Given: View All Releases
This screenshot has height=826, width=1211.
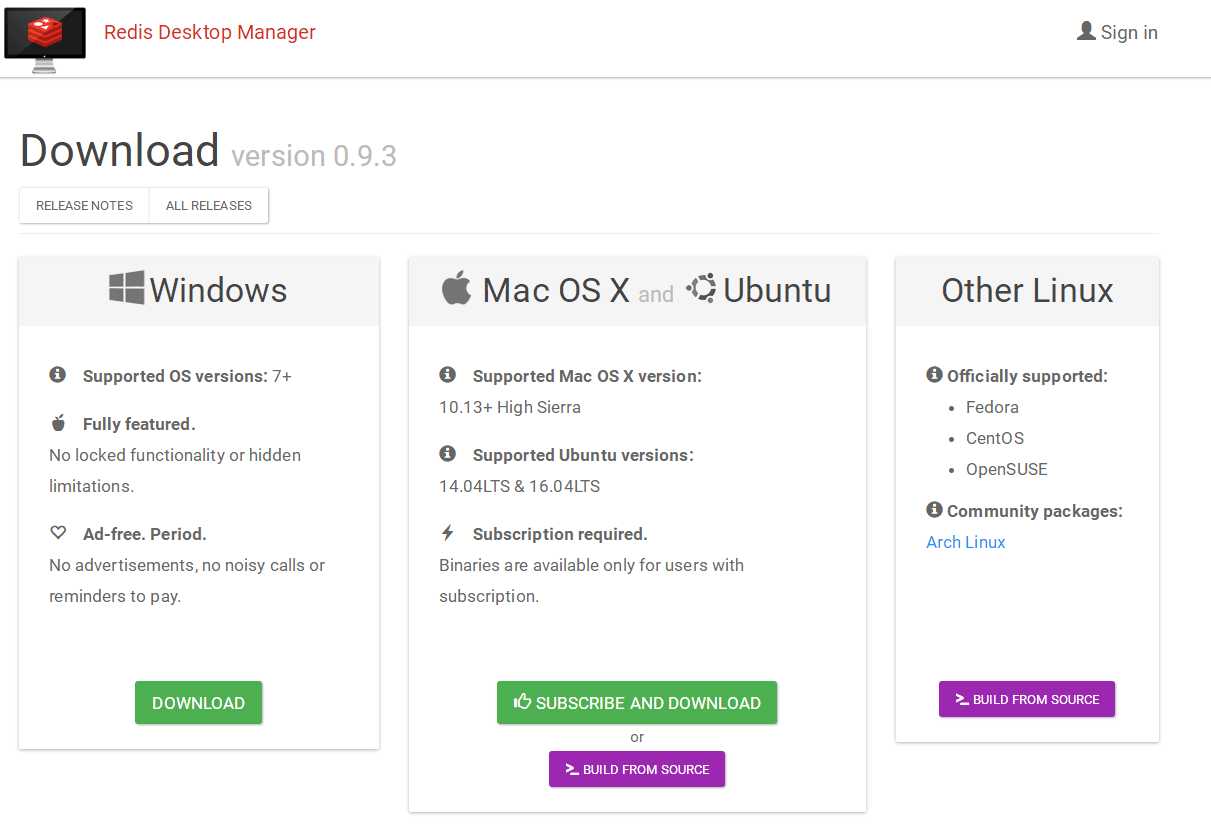Looking at the screenshot, I should [x=209, y=205].
